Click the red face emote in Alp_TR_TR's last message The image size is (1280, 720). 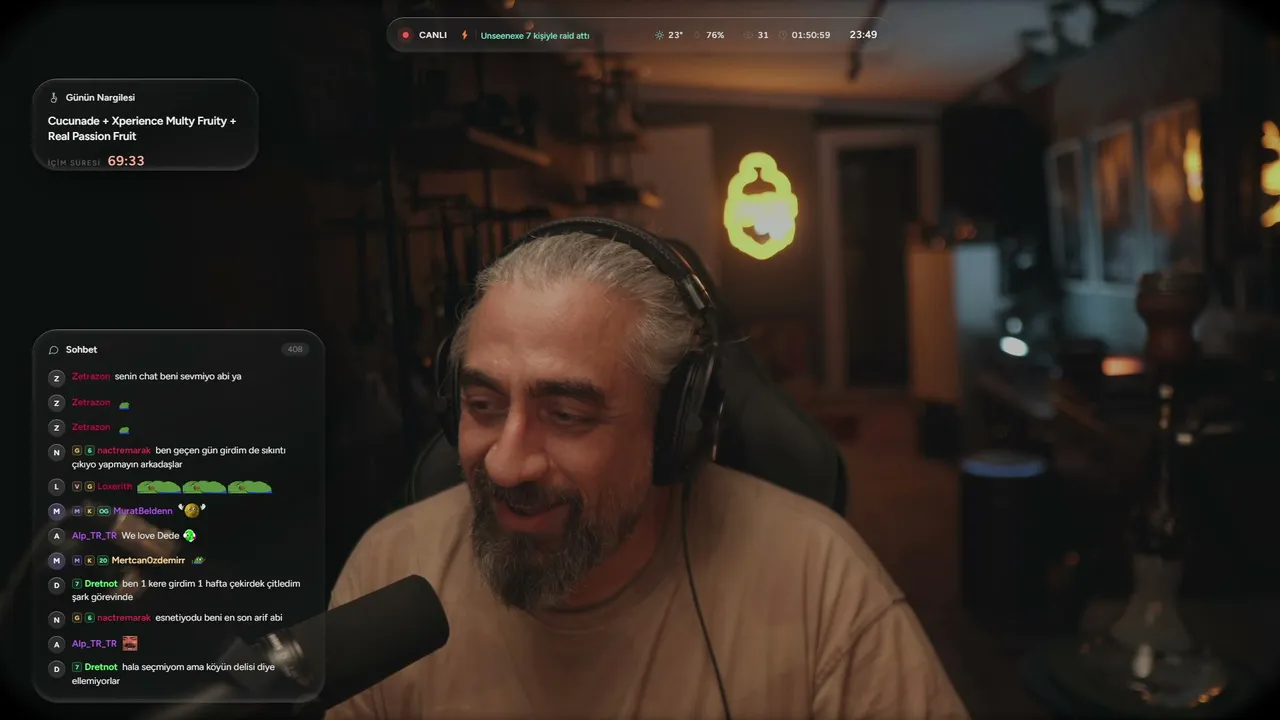[130, 643]
